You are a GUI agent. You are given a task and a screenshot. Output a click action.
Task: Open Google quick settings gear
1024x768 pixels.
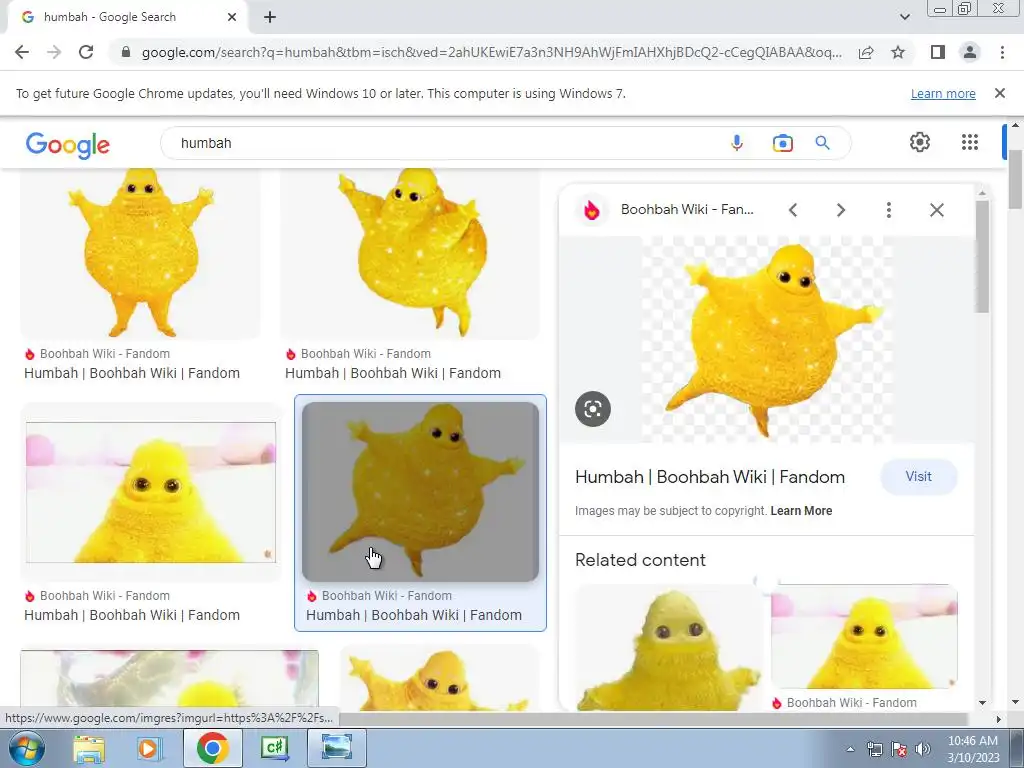pos(920,142)
